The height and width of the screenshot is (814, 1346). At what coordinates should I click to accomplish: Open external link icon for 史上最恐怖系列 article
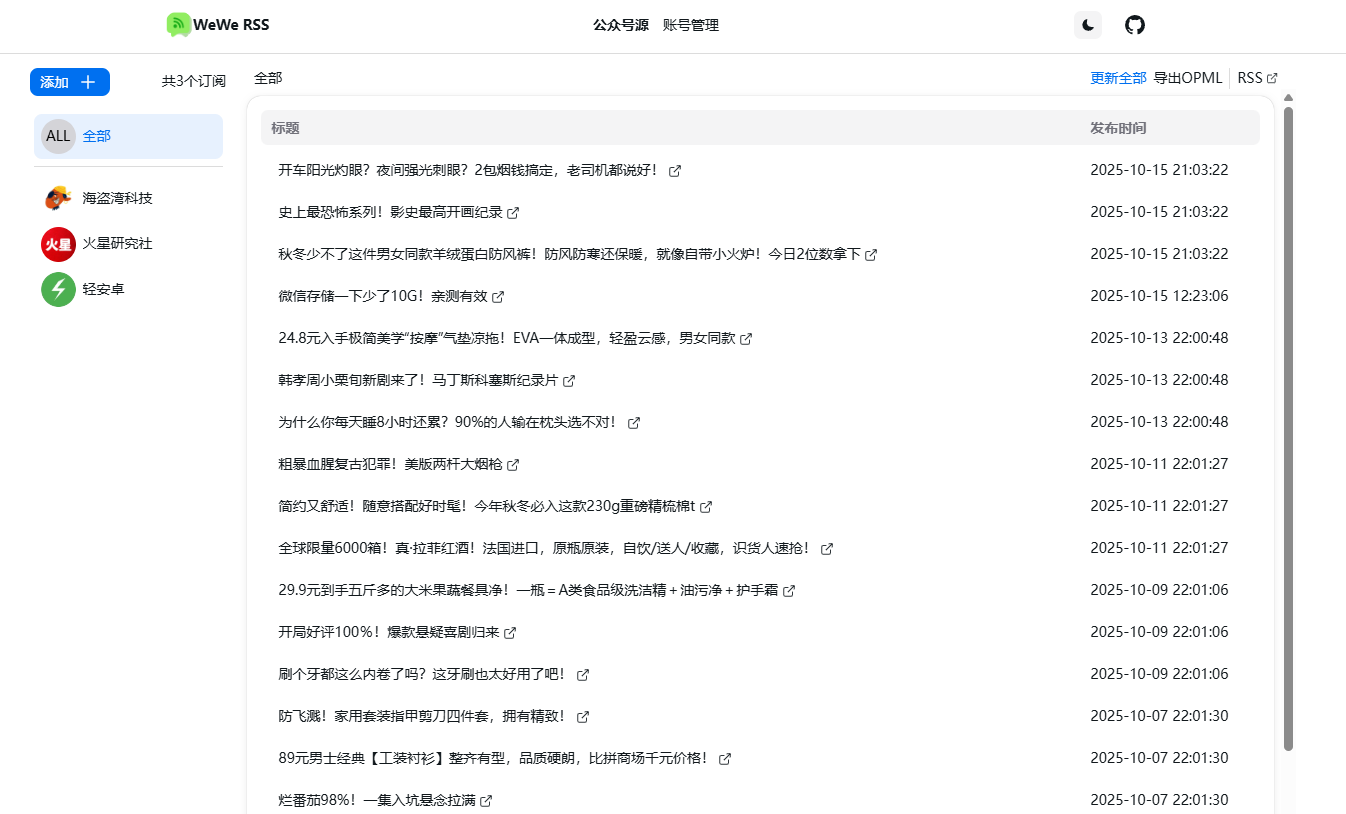coord(513,213)
